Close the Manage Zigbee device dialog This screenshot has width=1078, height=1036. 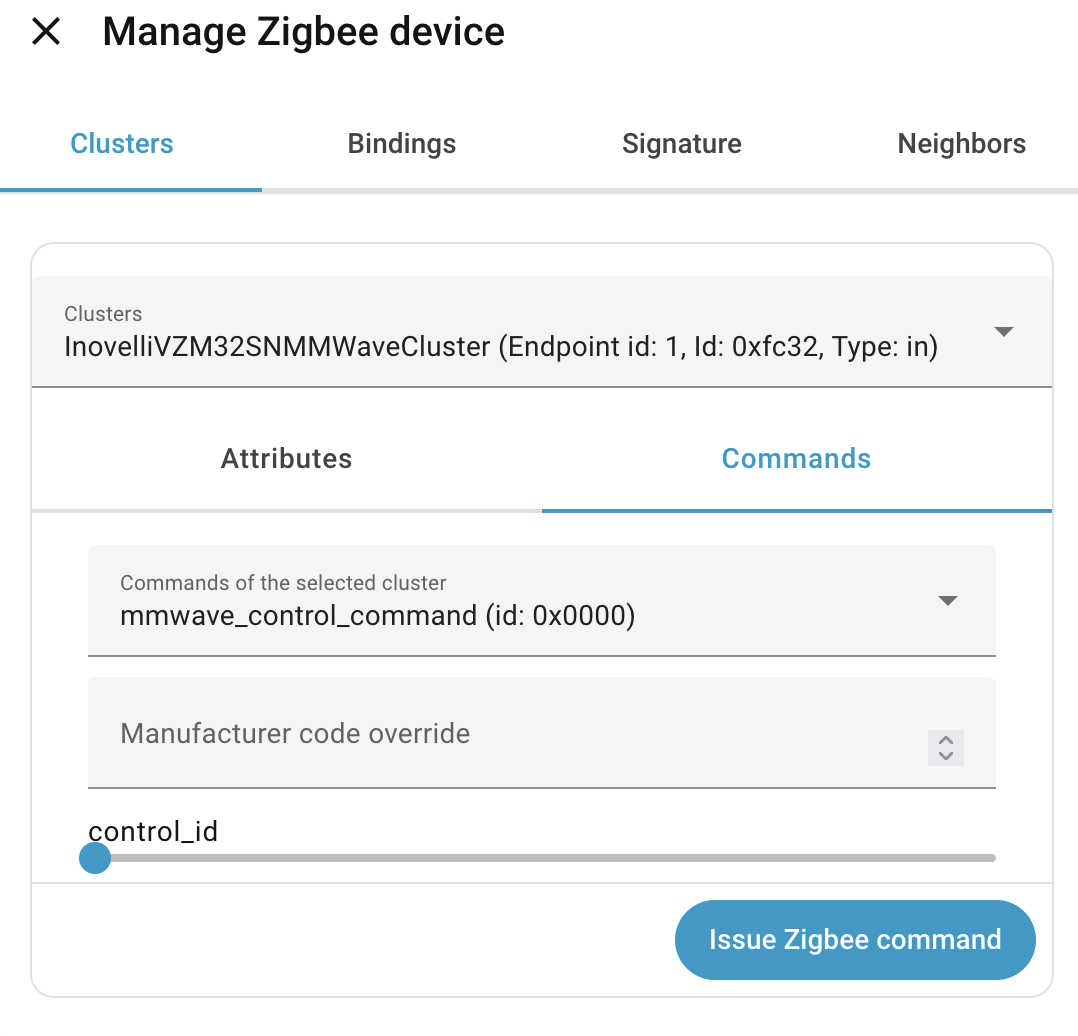(46, 32)
